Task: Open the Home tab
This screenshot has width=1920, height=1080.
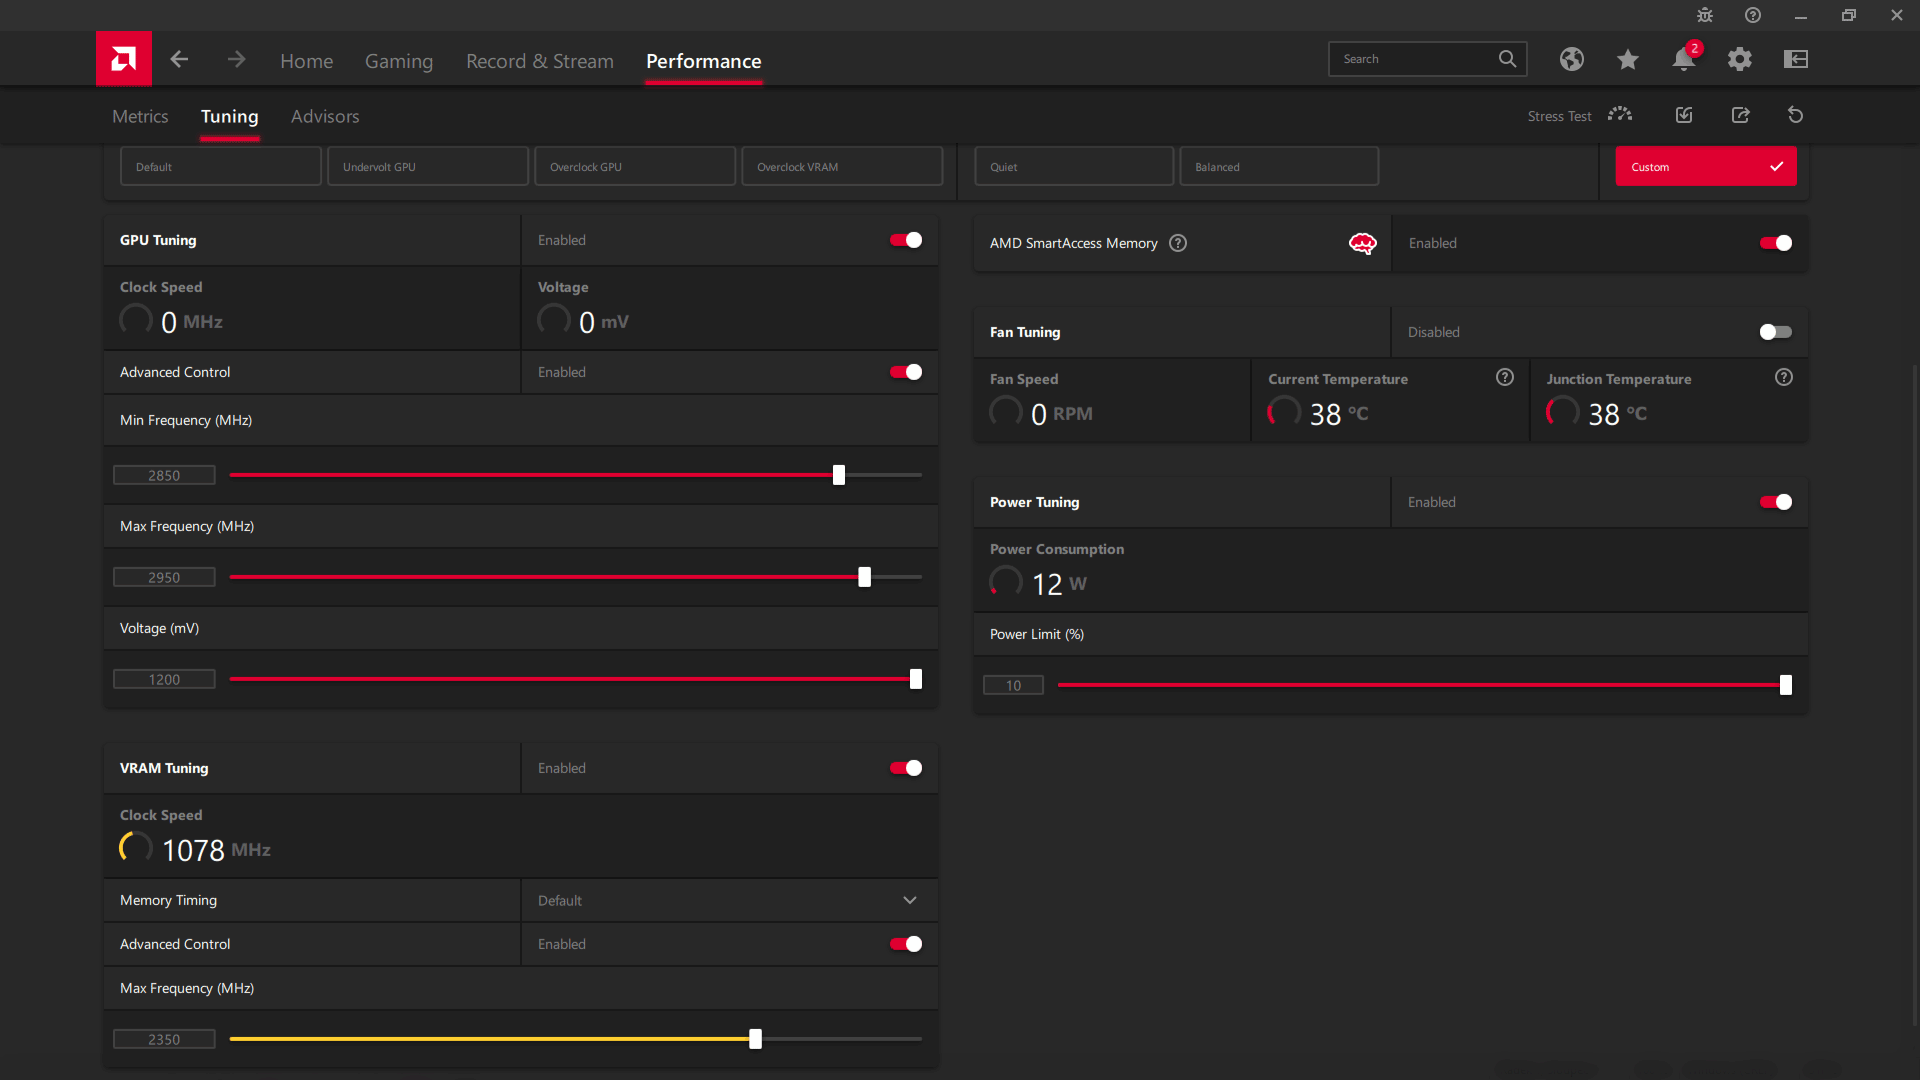Action: click(306, 61)
